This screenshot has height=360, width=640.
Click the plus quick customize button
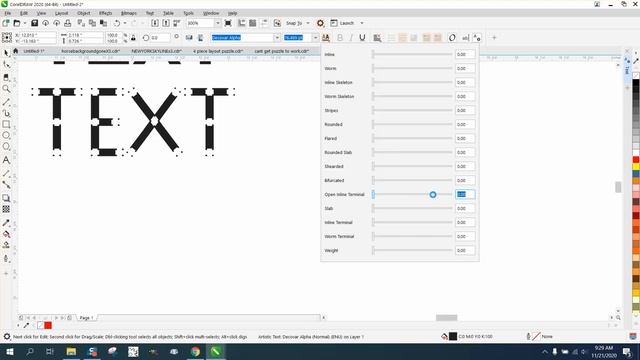pos(494,38)
